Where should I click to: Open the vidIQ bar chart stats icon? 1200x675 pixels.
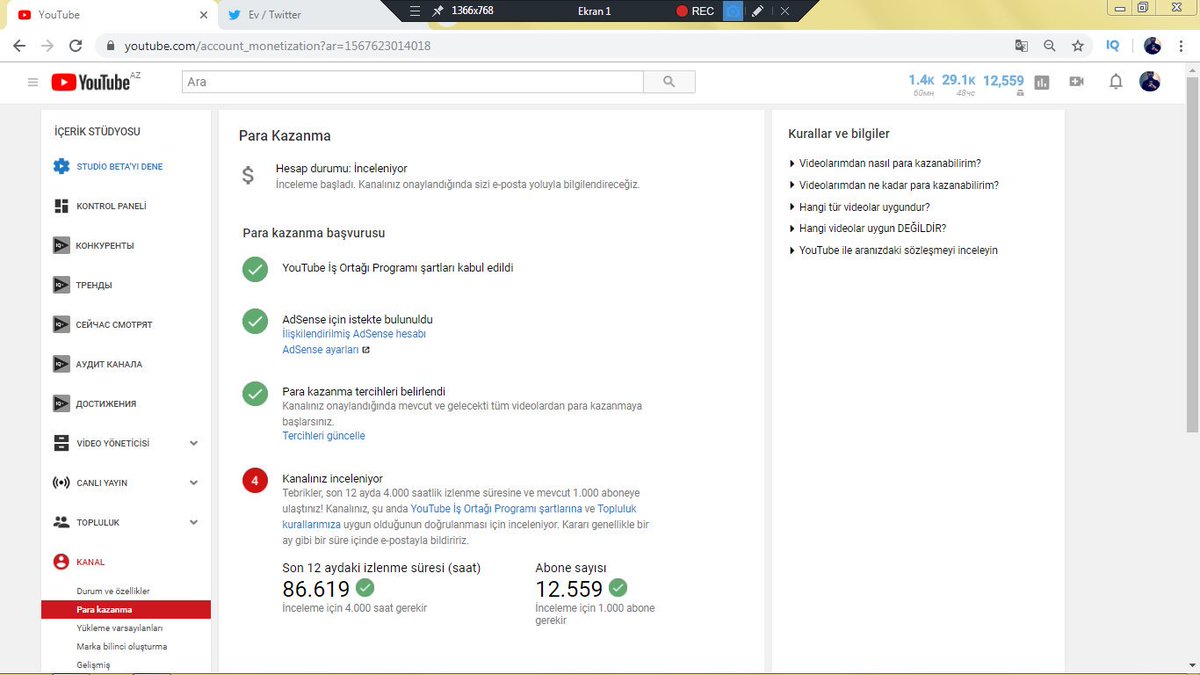click(1042, 82)
